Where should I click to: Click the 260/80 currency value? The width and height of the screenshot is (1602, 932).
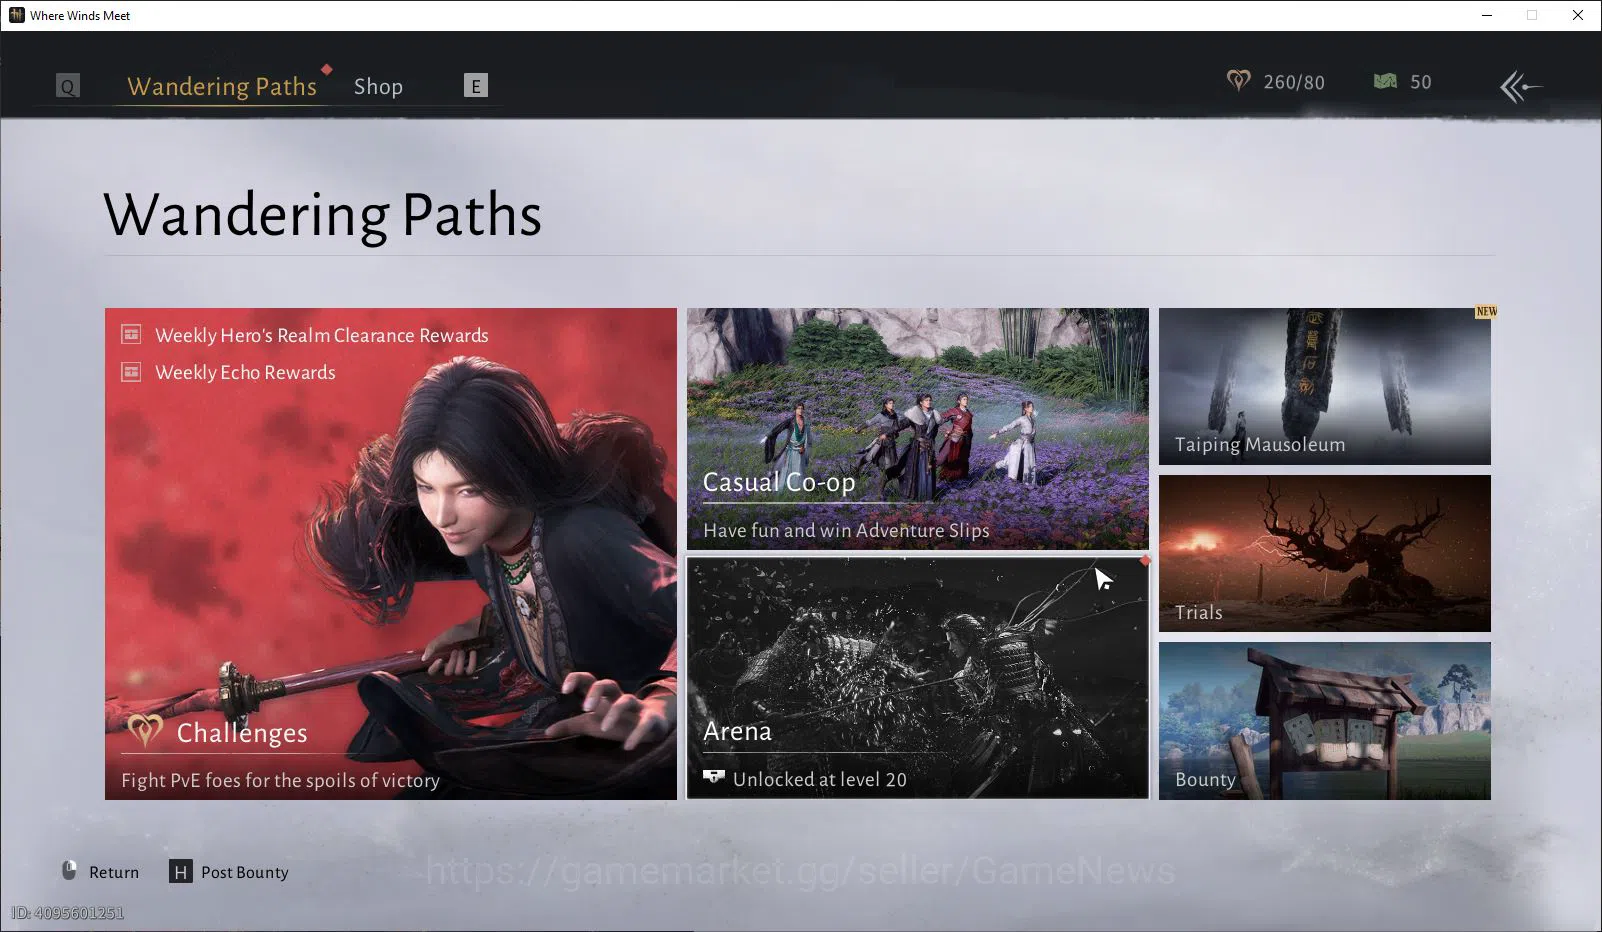tap(1294, 82)
